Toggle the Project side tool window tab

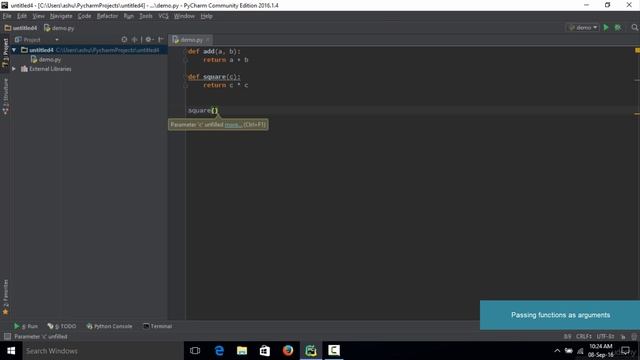pyautogui.click(x=5, y=53)
